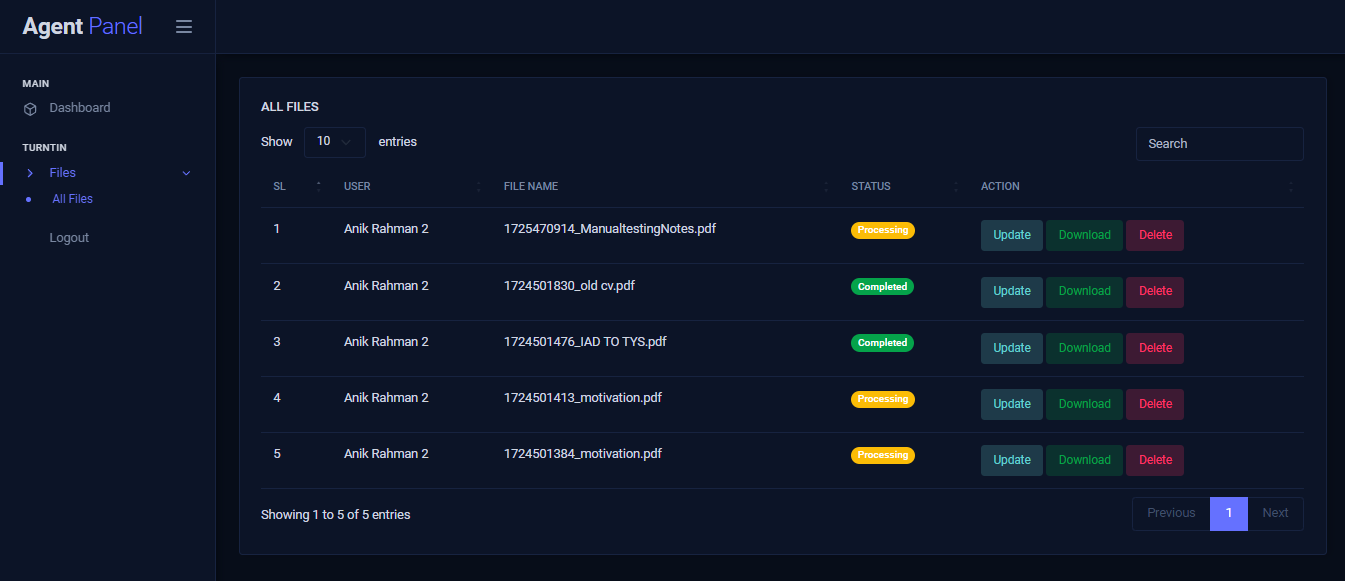1345x581 pixels.
Task: Click the Previous pagination button
Action: [1171, 513]
